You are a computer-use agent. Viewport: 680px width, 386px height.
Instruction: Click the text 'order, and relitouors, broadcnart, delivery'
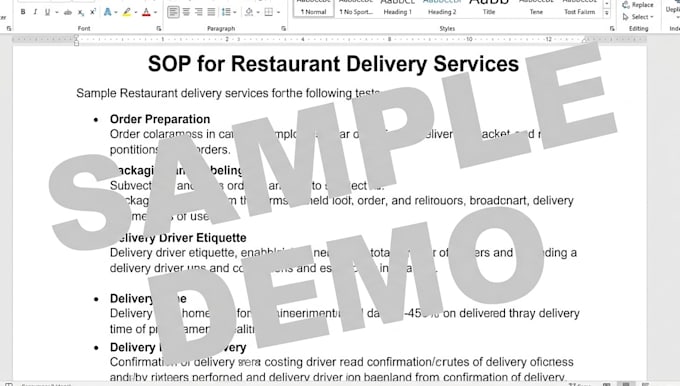[x=465, y=201]
